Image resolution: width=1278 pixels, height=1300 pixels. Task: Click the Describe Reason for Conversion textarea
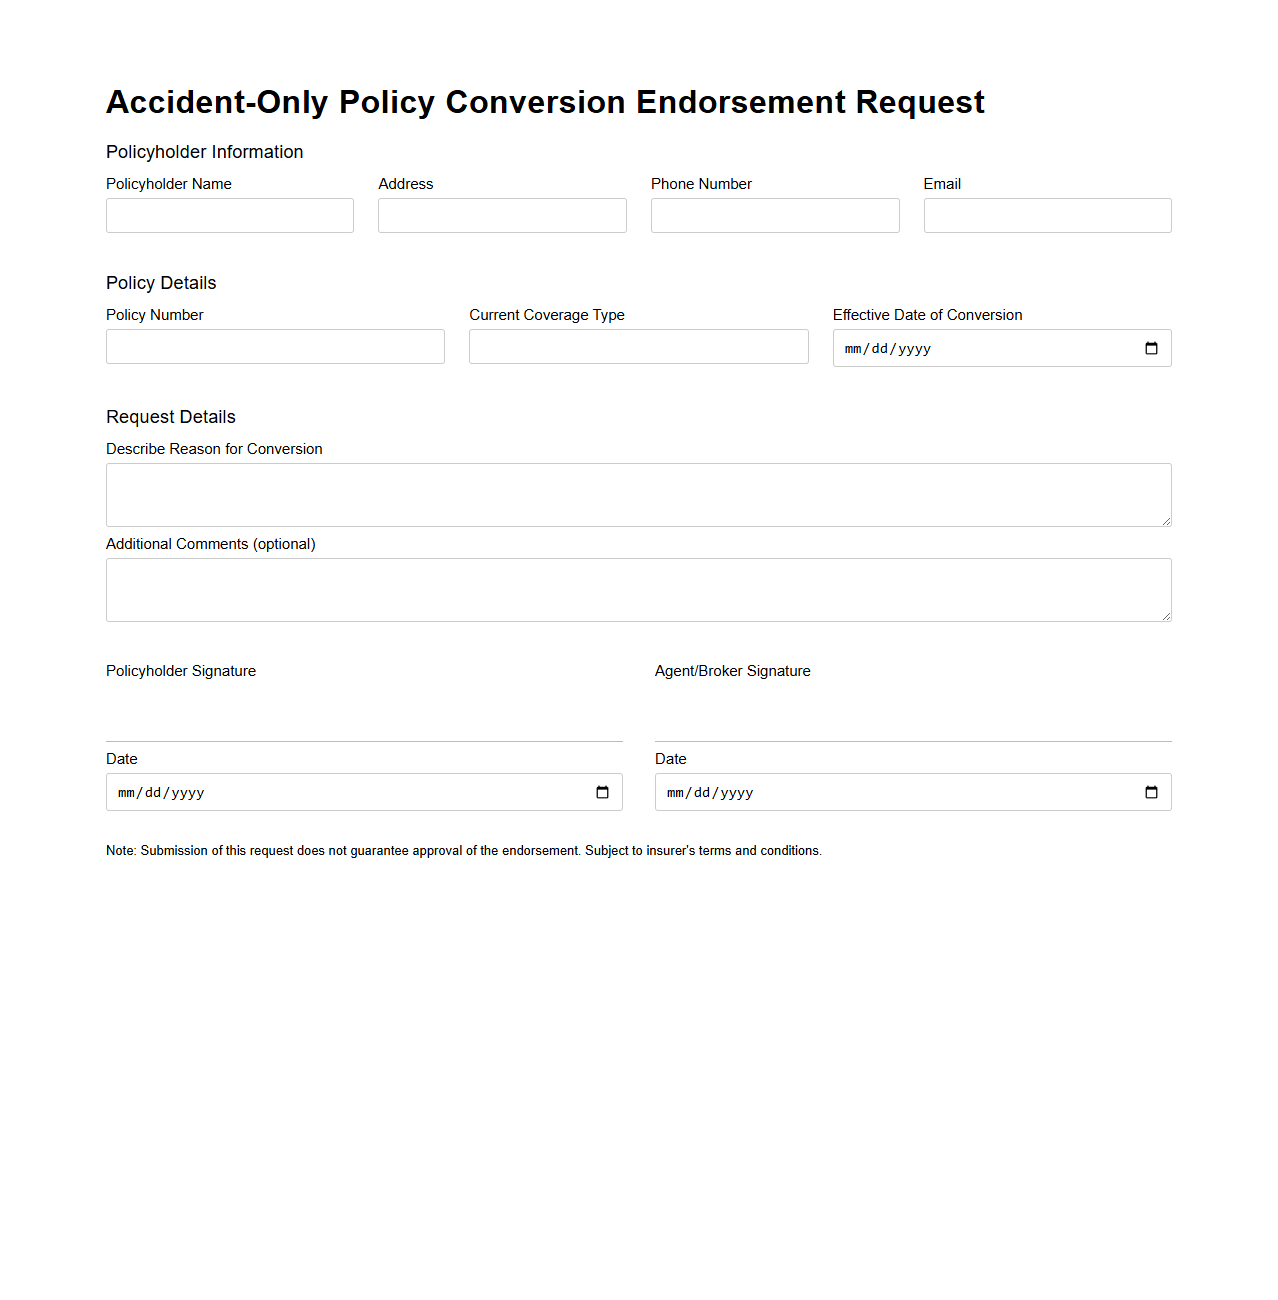point(638,494)
